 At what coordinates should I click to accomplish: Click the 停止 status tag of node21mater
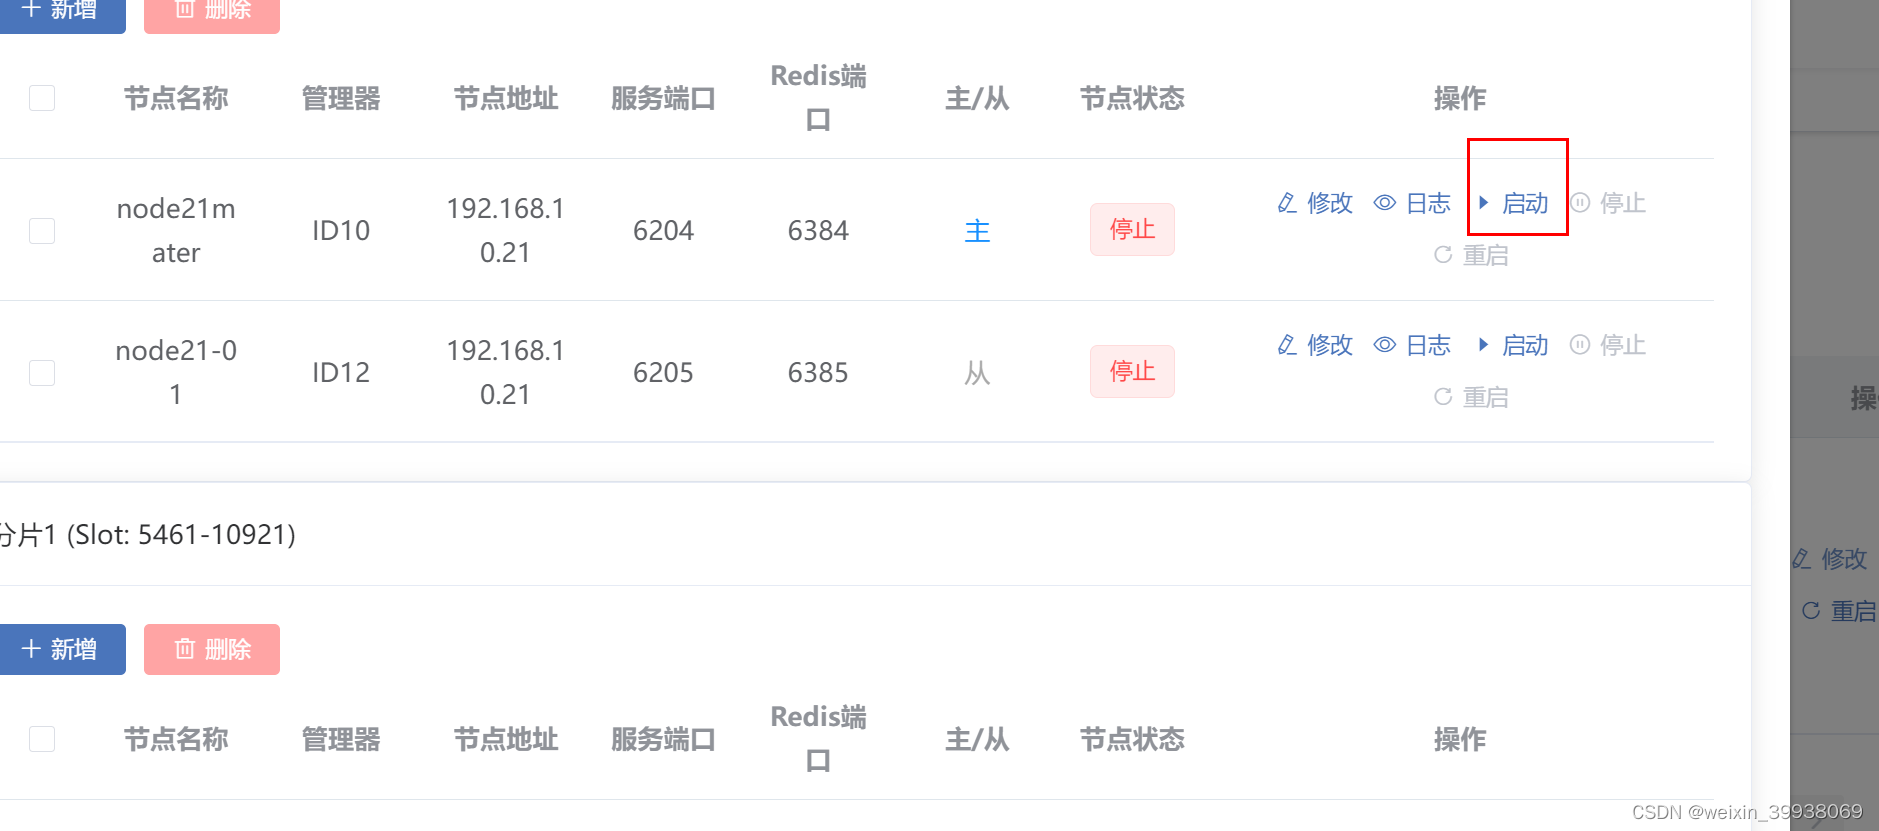pos(1132,230)
